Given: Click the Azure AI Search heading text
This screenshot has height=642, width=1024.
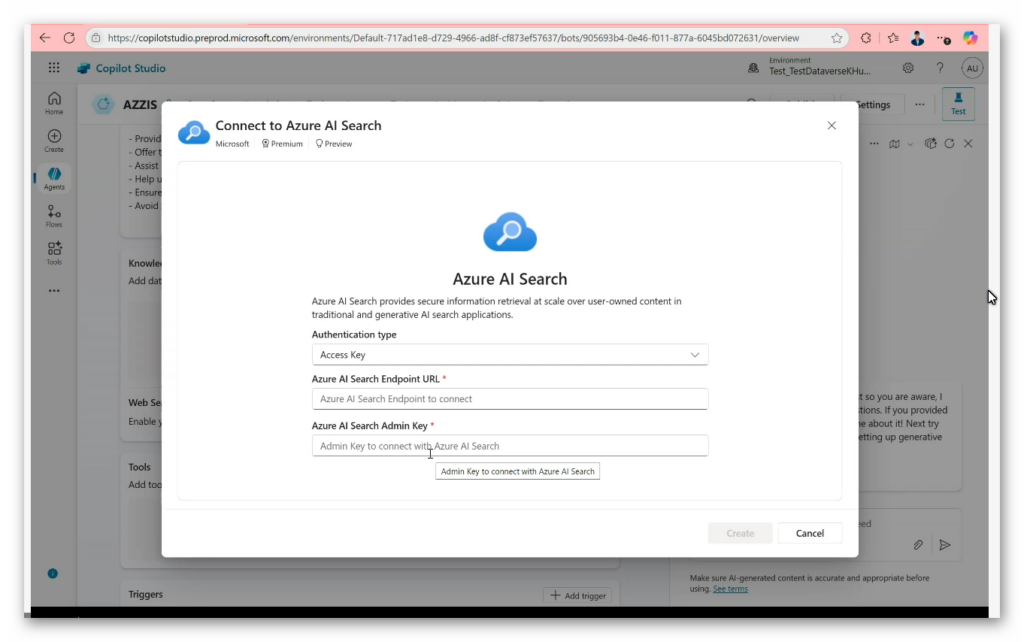Looking at the screenshot, I should coord(510,279).
